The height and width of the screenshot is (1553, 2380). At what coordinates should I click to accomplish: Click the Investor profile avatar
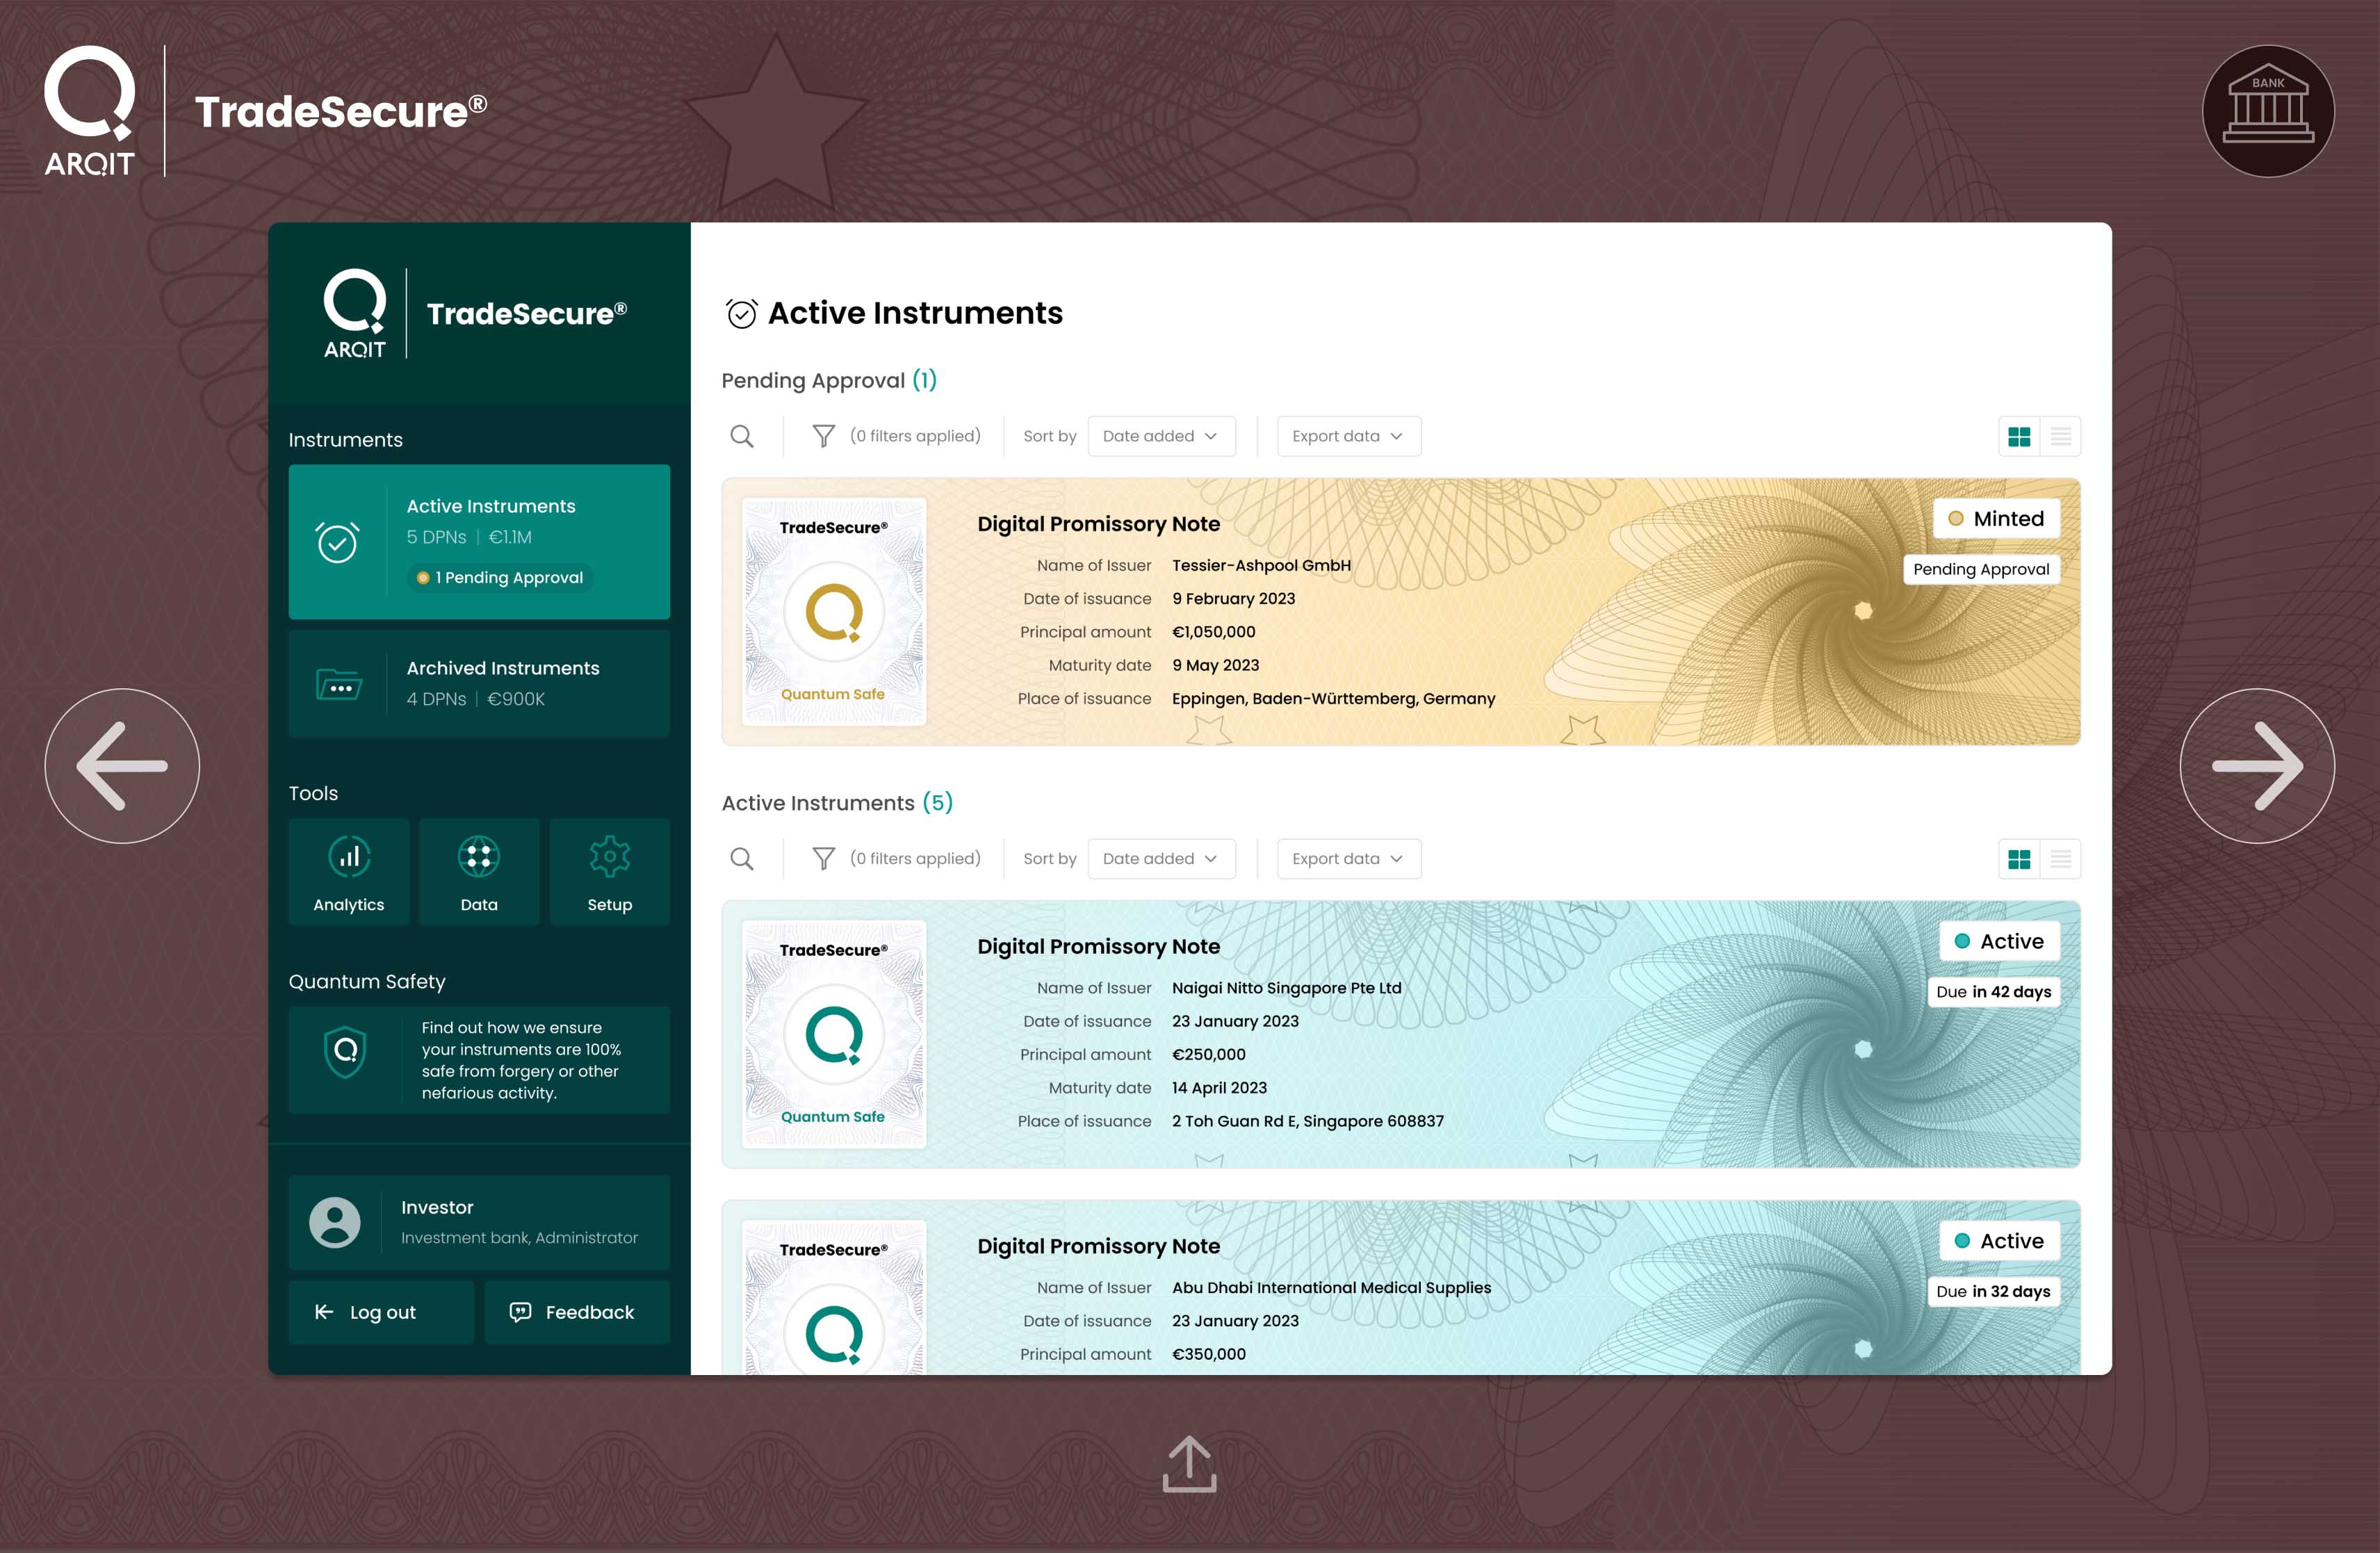335,1222
